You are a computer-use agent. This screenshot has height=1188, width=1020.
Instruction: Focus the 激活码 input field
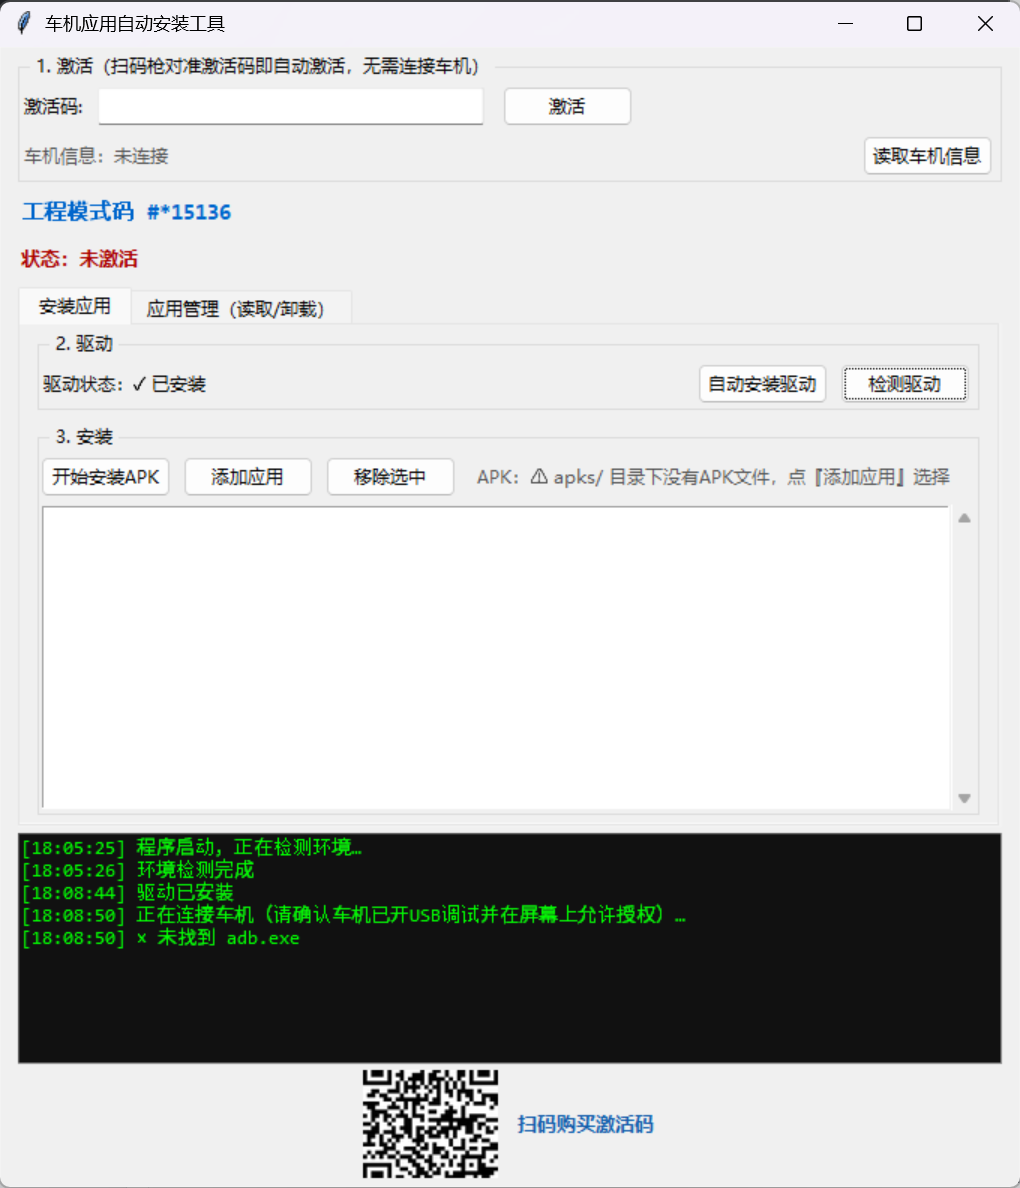click(291, 107)
